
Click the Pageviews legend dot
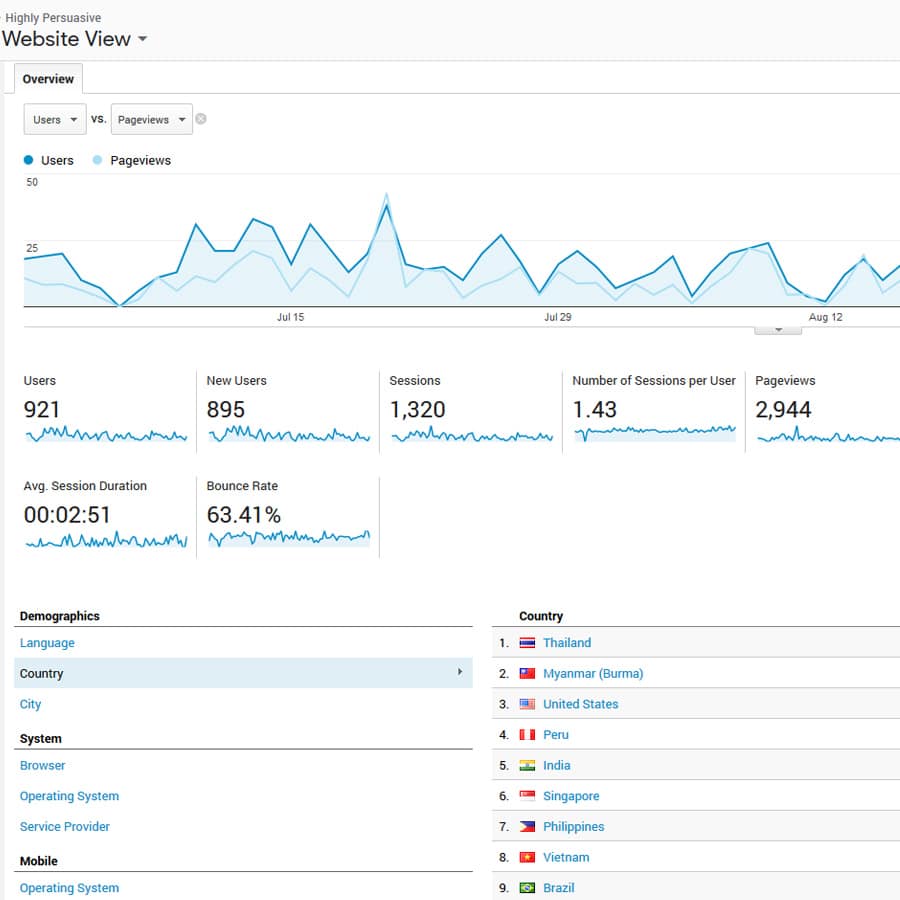tap(98, 160)
